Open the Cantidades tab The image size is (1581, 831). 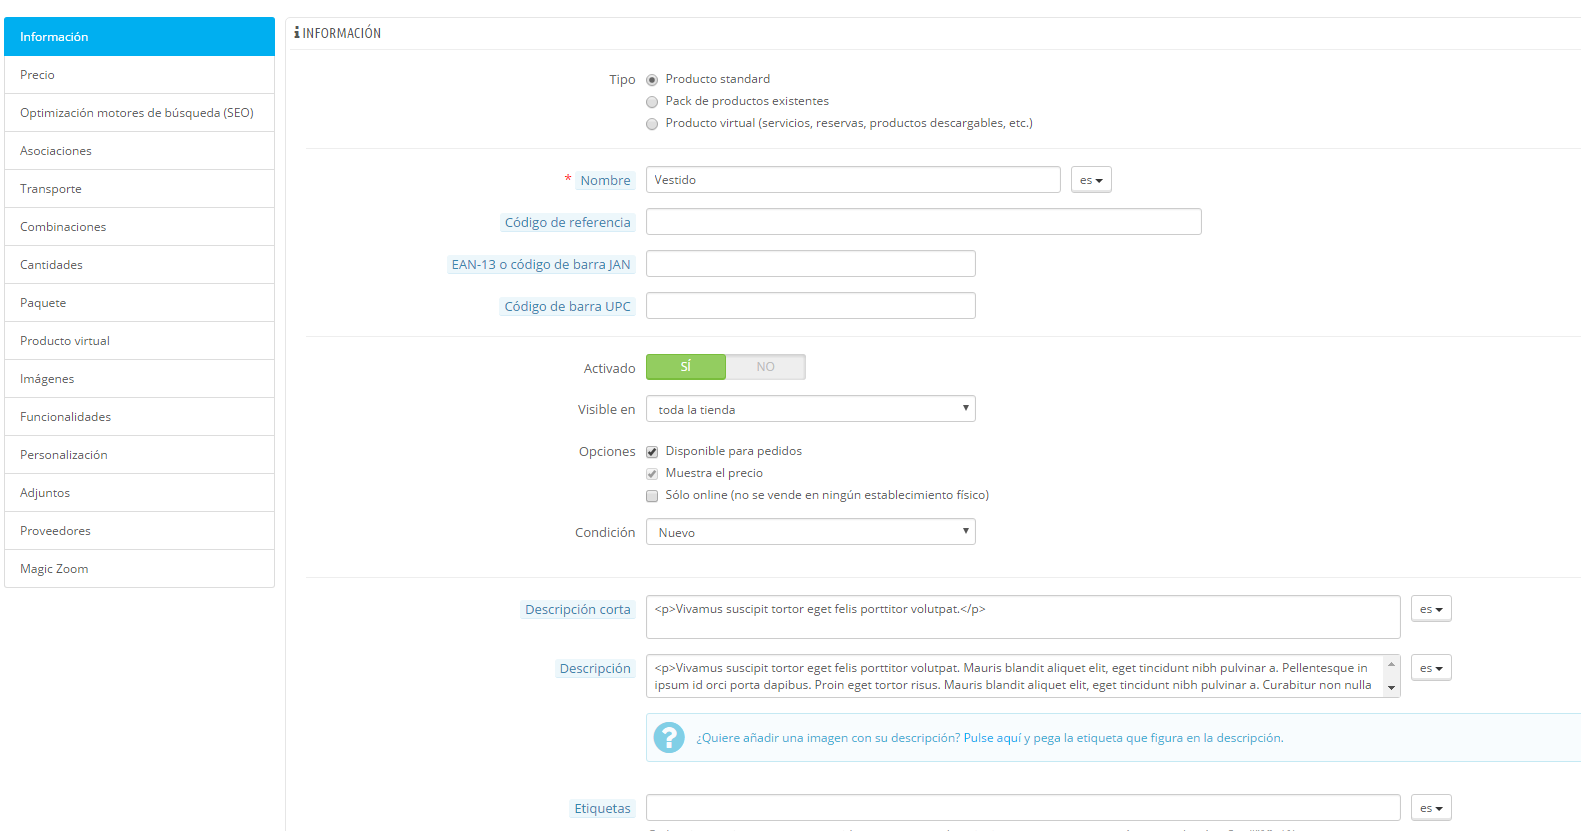click(139, 265)
